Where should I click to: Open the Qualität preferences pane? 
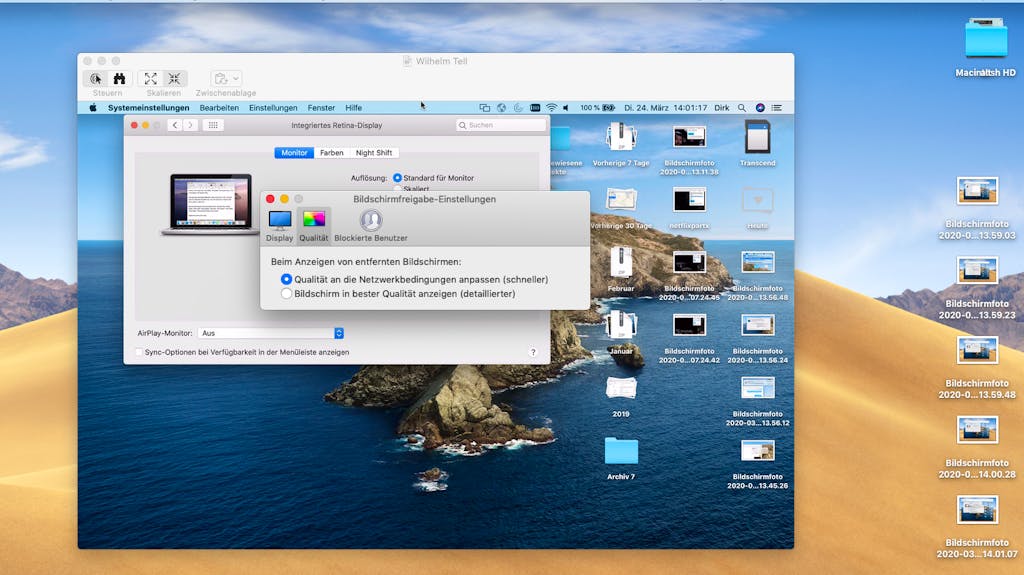click(313, 226)
